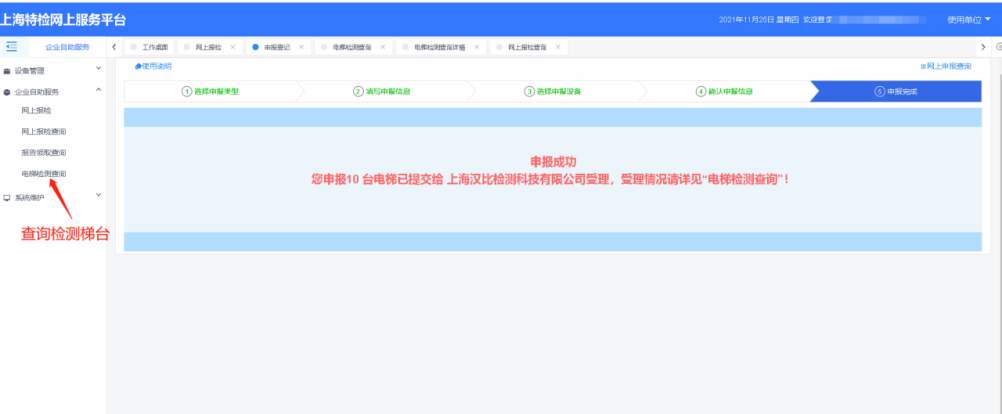
Task: Collapse the 企业自助服务 menu chevron
Action: point(98,89)
